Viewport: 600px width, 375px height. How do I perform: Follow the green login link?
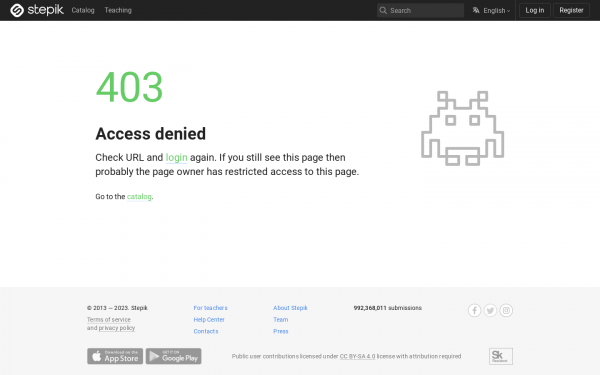pos(176,157)
